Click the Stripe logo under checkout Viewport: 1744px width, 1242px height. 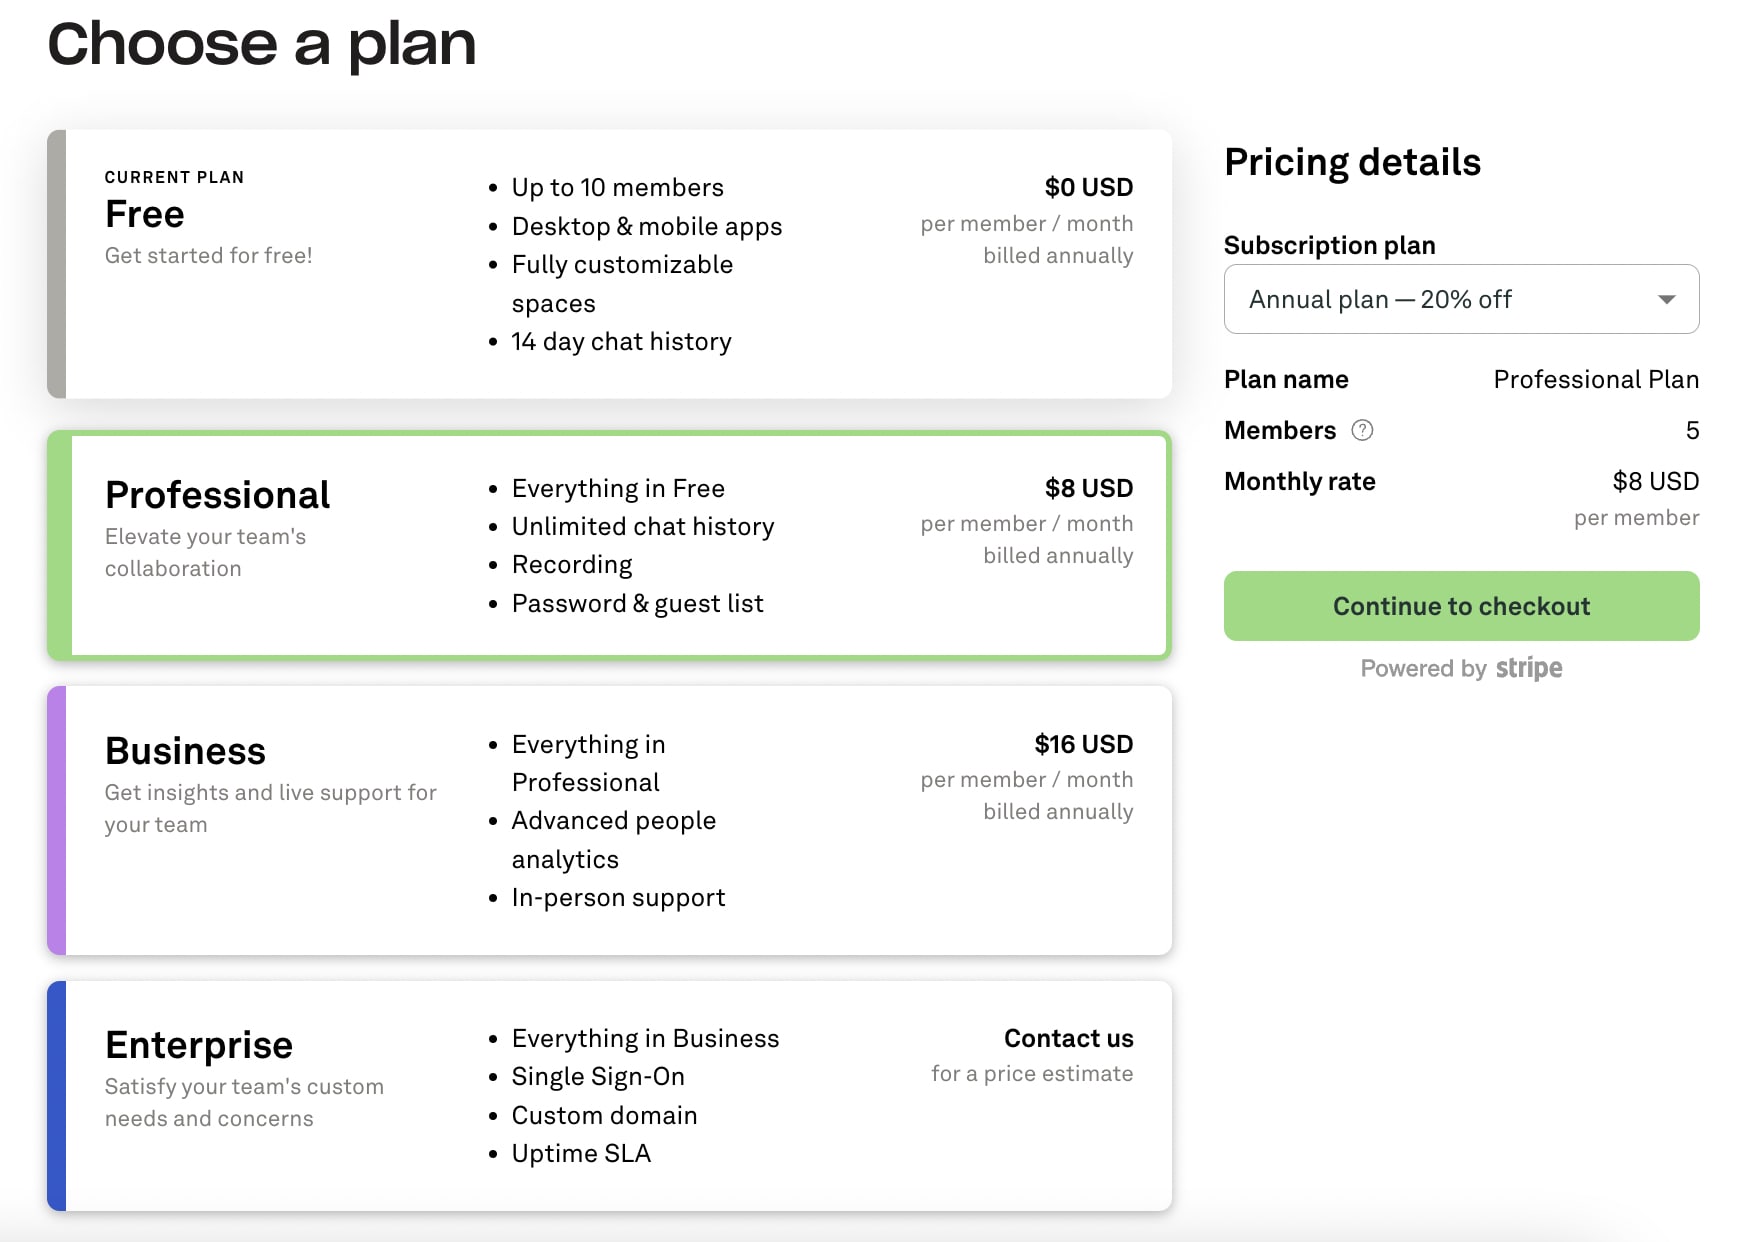point(1529,669)
